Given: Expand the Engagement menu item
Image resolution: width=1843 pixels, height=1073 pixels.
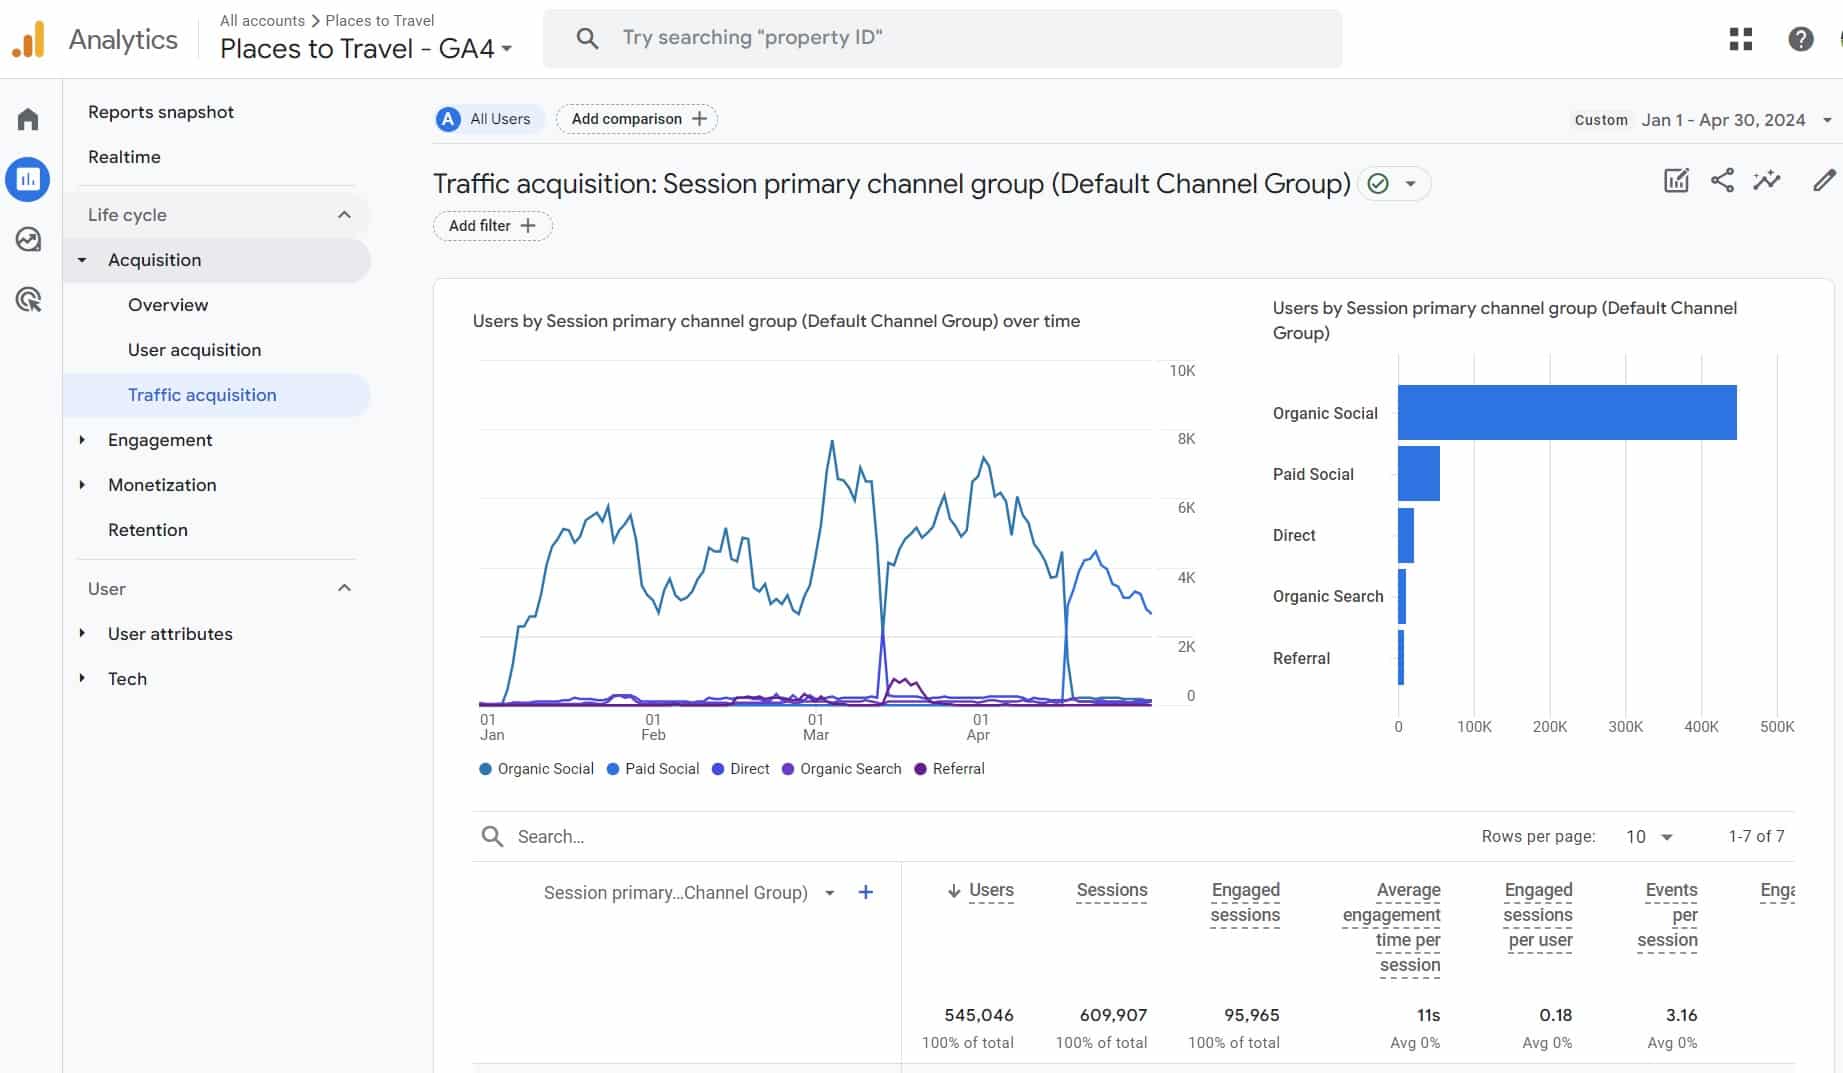Looking at the screenshot, I should click(160, 440).
